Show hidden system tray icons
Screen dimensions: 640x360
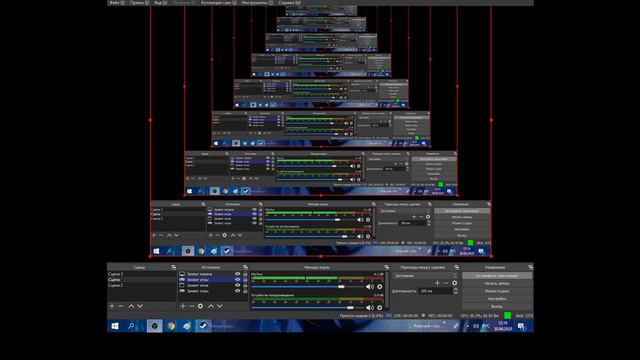[x=468, y=326]
